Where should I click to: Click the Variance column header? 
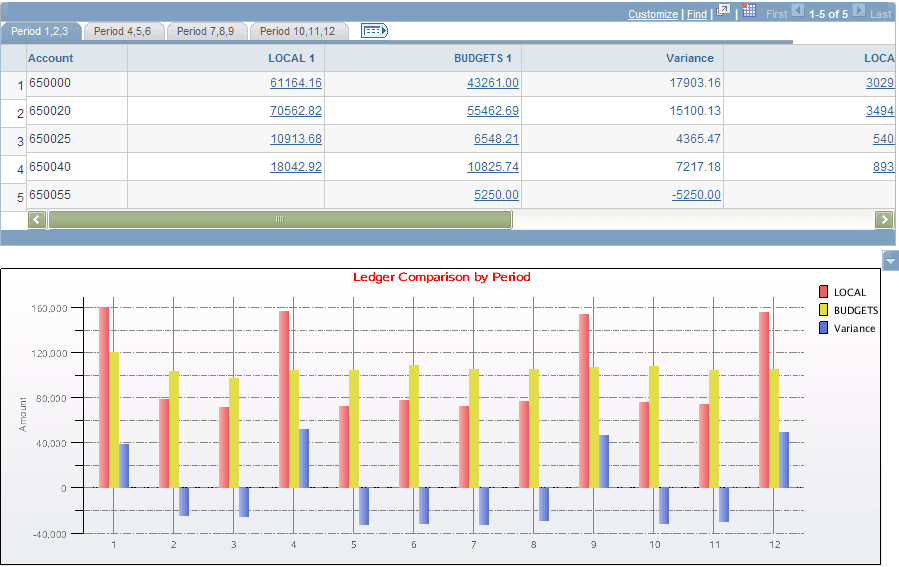point(690,58)
